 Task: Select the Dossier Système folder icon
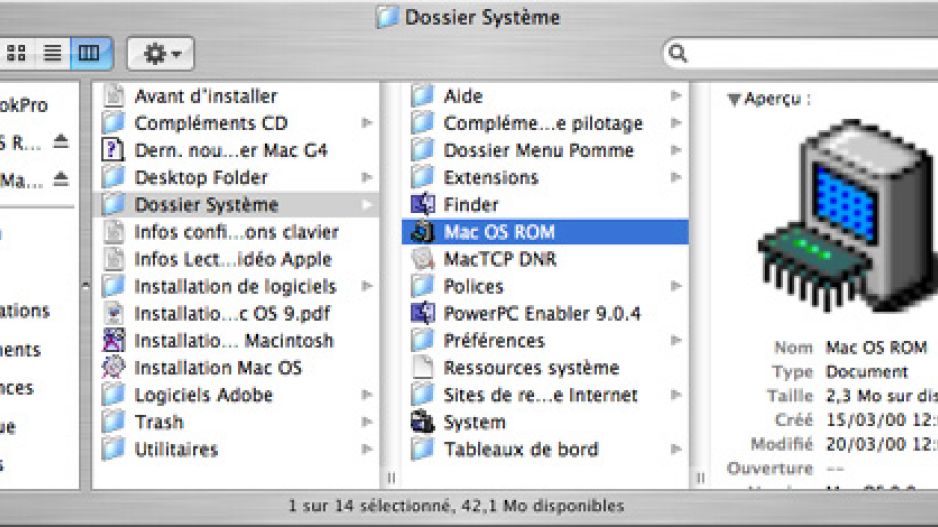pos(113,204)
